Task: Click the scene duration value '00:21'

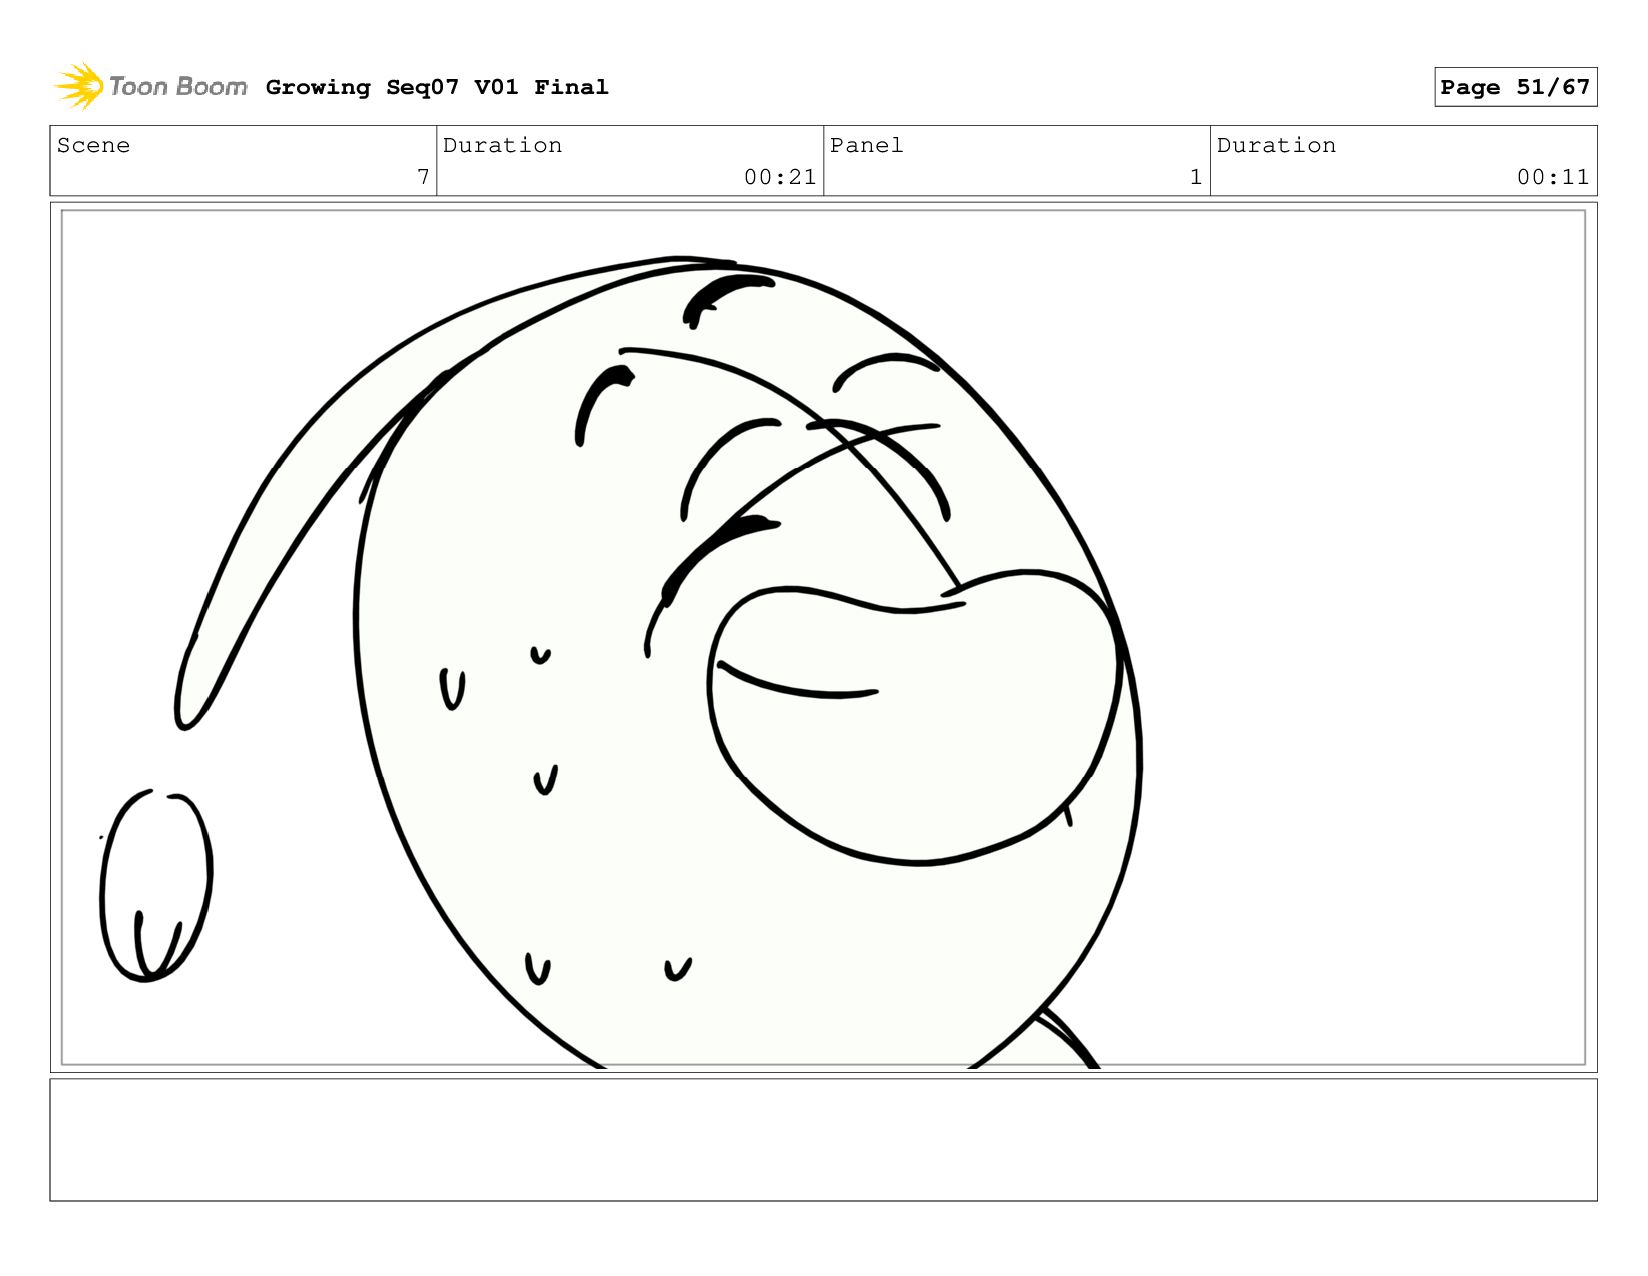Action: pyautogui.click(x=780, y=177)
